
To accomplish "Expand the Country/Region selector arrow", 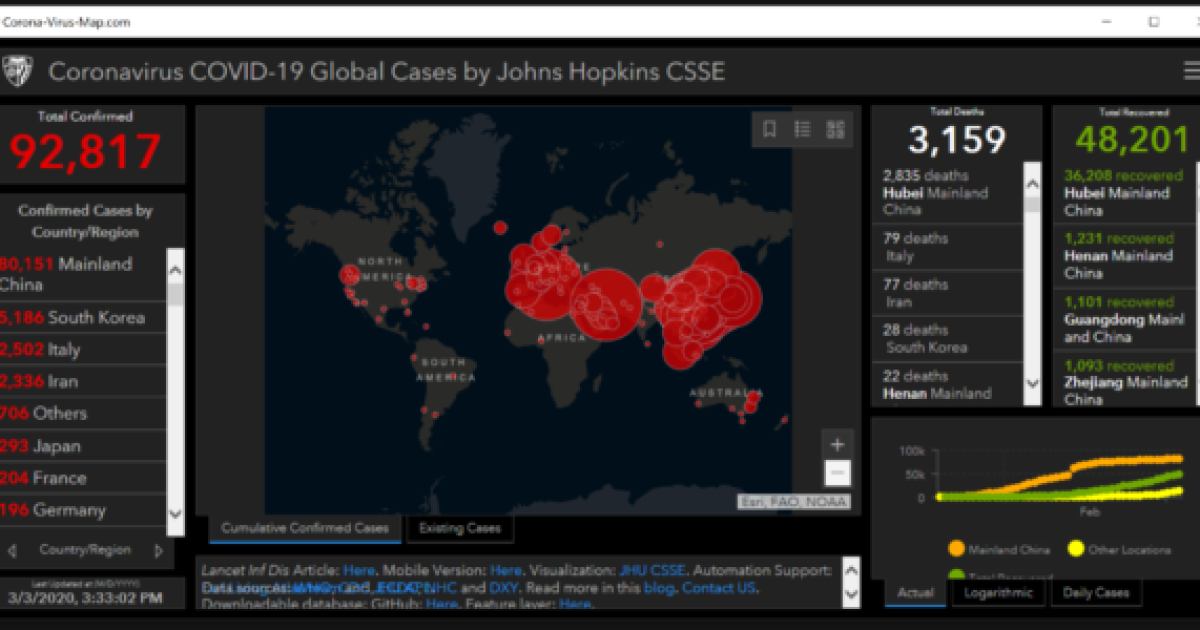I will coord(157,549).
